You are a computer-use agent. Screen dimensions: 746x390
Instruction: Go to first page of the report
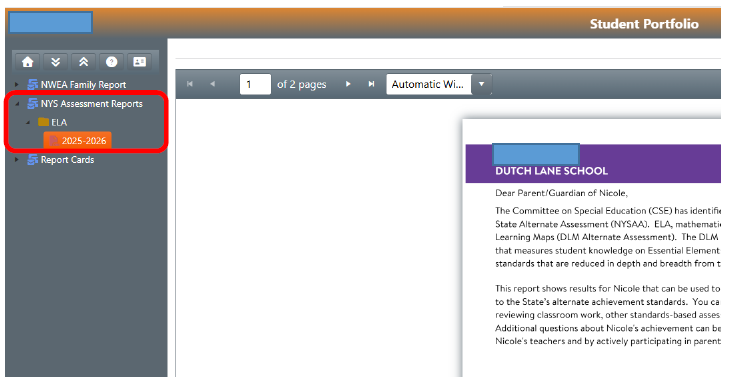point(190,84)
